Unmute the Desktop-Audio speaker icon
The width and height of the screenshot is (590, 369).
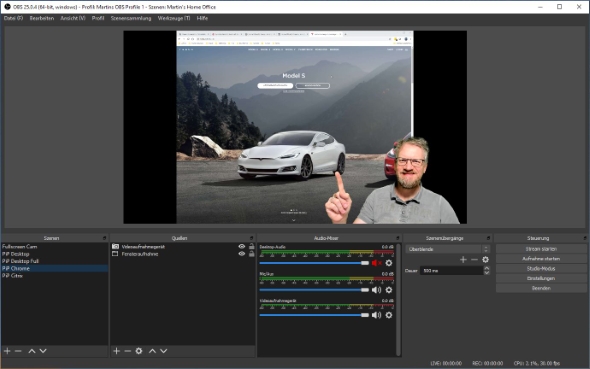(376, 263)
